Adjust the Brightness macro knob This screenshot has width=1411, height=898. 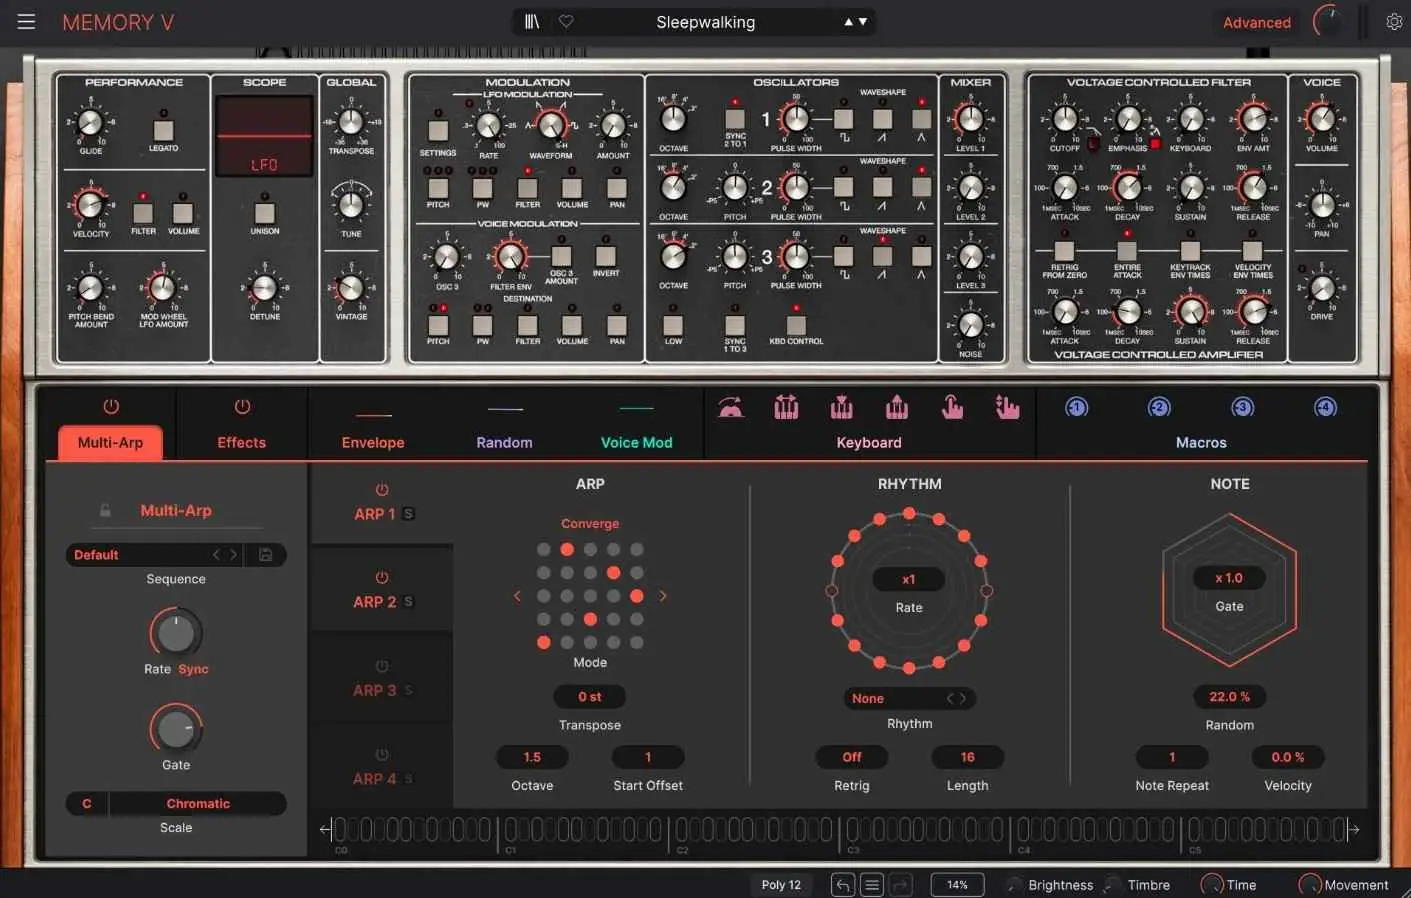pos(1015,885)
